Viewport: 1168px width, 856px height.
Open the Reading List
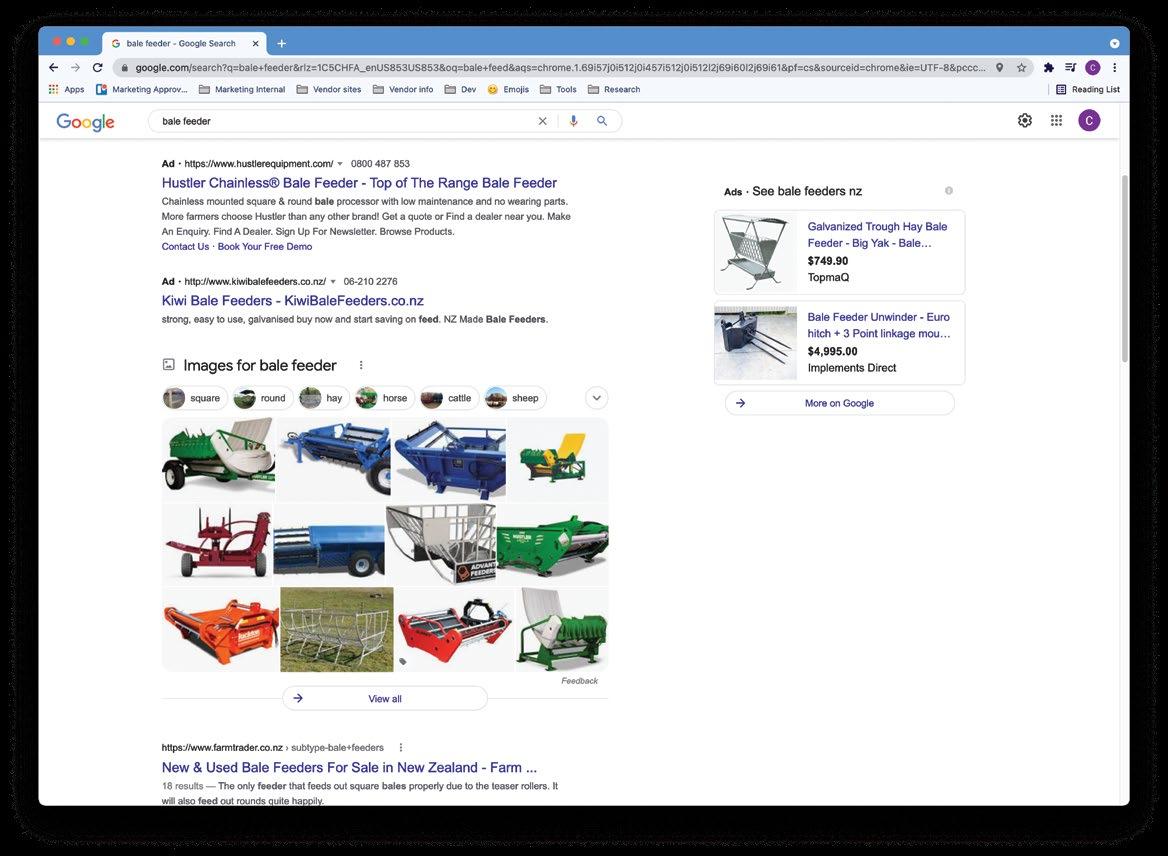(x=1088, y=89)
